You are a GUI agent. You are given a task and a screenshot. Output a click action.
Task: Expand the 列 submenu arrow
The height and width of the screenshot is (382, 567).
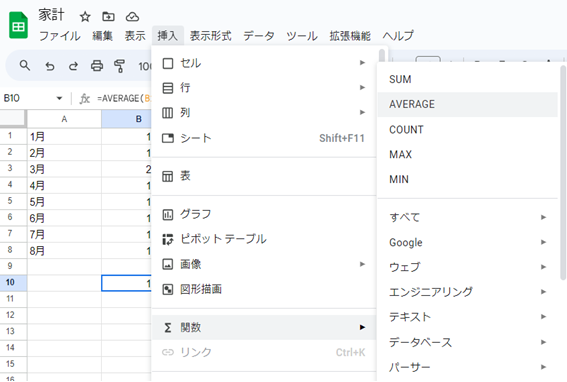click(x=362, y=113)
